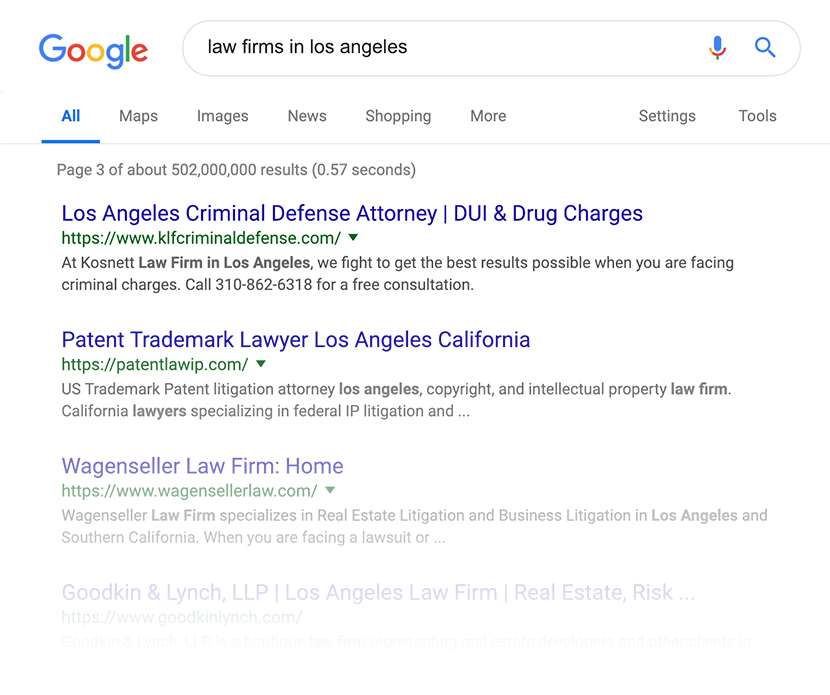Click the magnifying glass search icon
The image size is (830, 695).
[765, 47]
